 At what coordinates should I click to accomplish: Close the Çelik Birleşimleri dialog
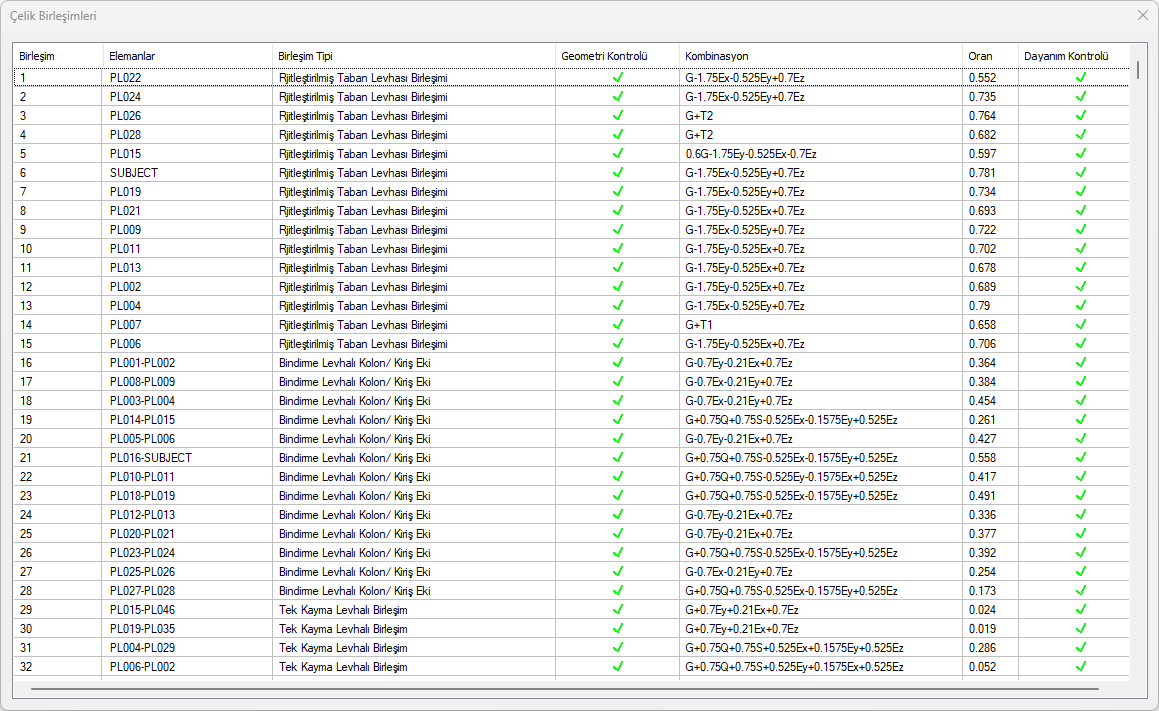click(x=1143, y=16)
